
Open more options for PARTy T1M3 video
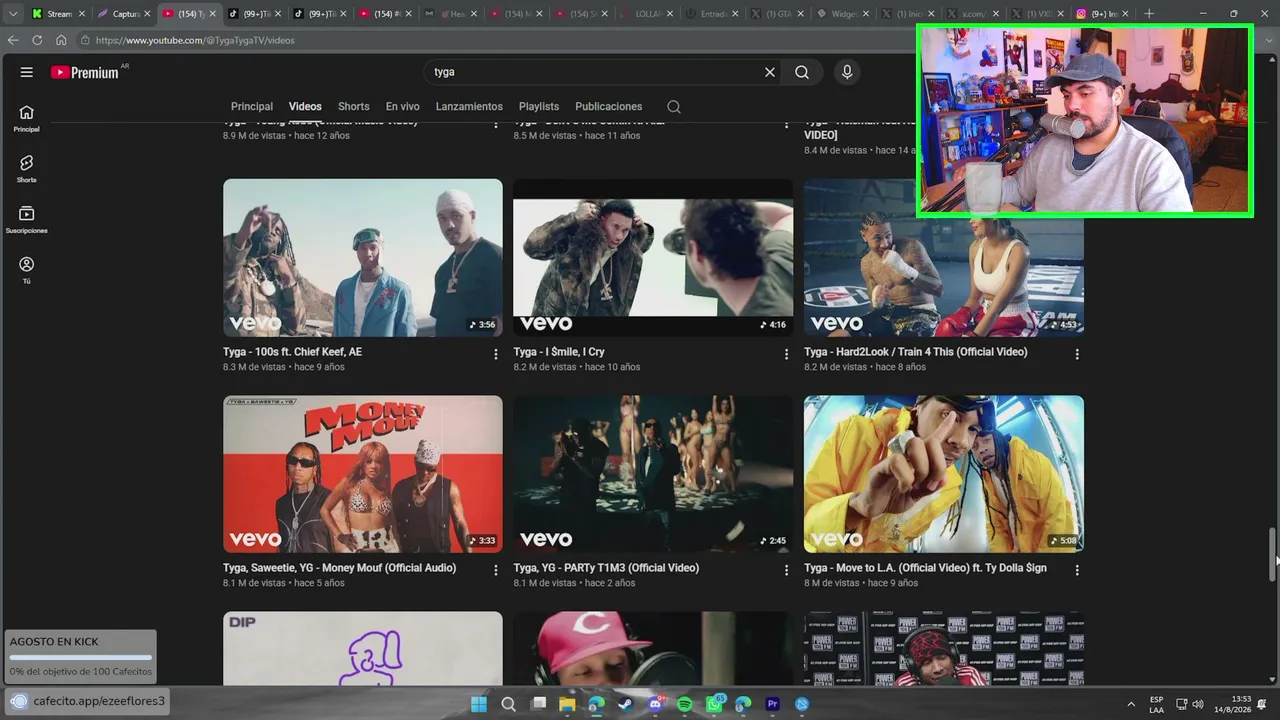point(786,570)
